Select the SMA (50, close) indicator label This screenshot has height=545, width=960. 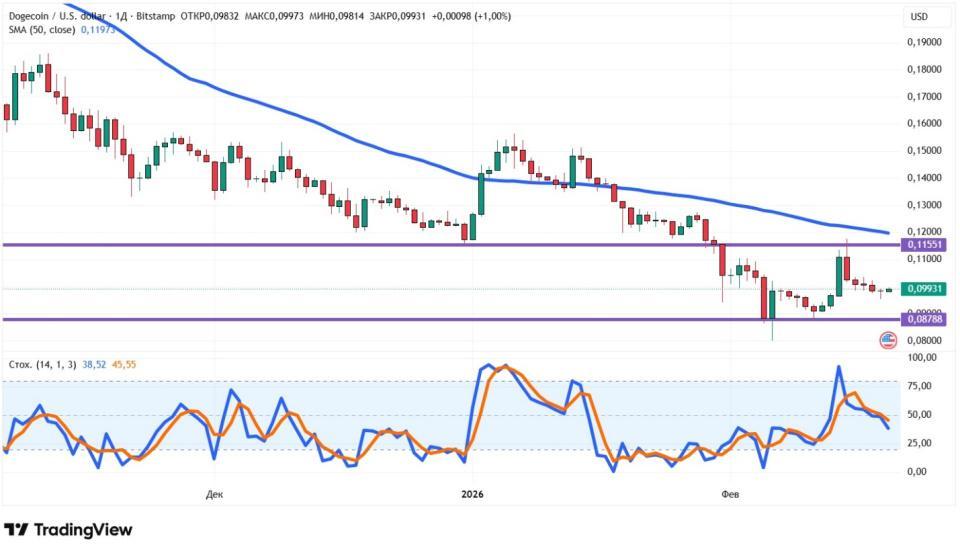pos(40,30)
